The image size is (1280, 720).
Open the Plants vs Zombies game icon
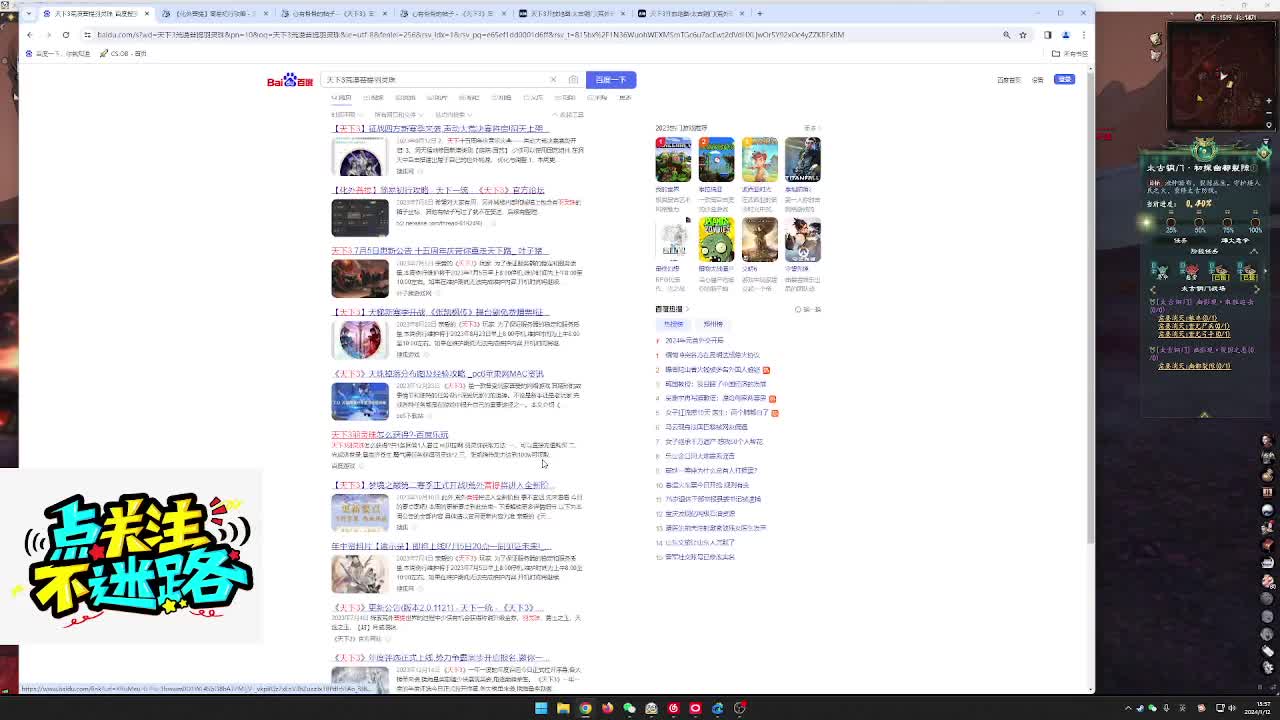pyautogui.click(x=716, y=240)
